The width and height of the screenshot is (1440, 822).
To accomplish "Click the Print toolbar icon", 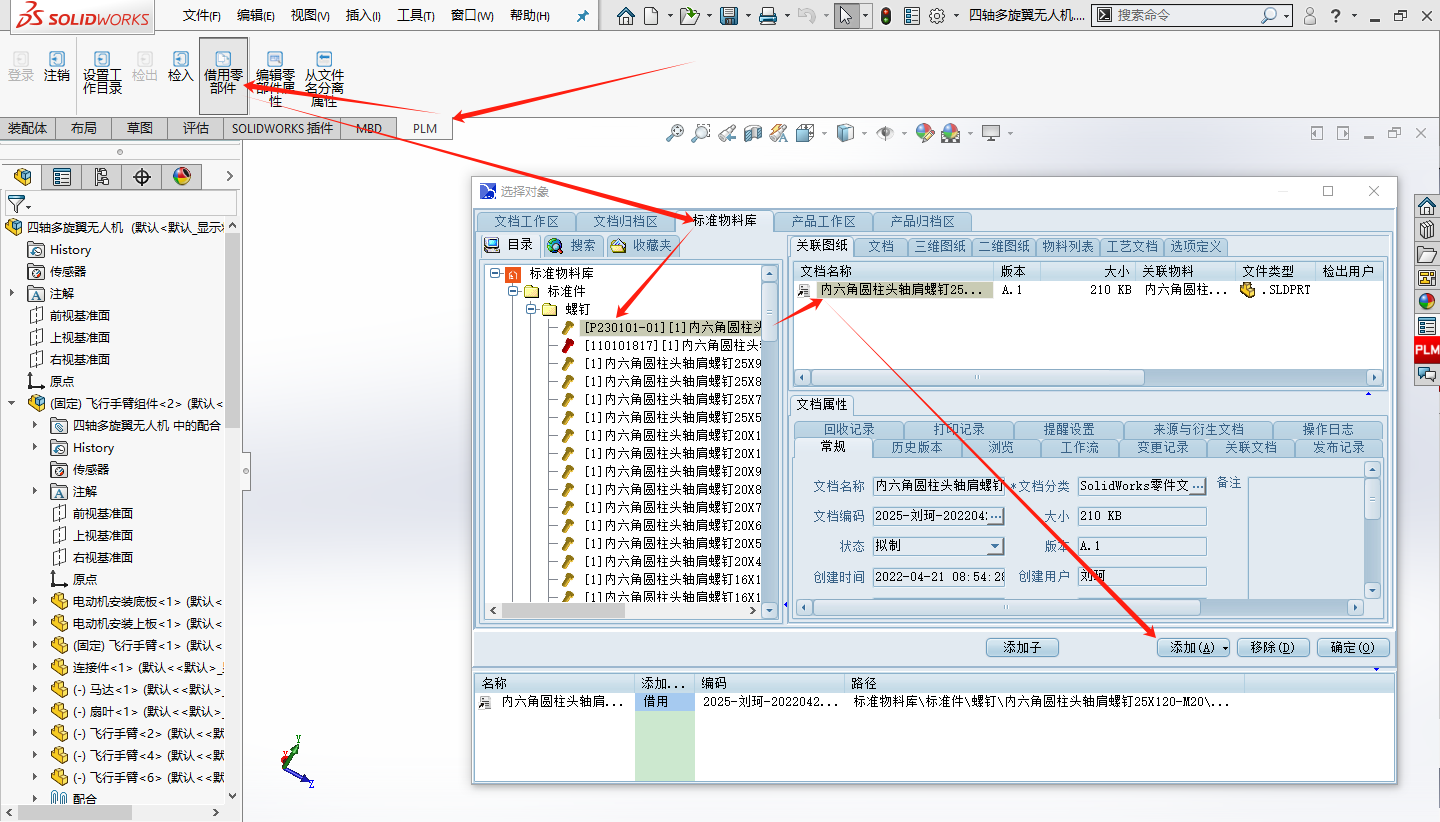I will point(767,16).
